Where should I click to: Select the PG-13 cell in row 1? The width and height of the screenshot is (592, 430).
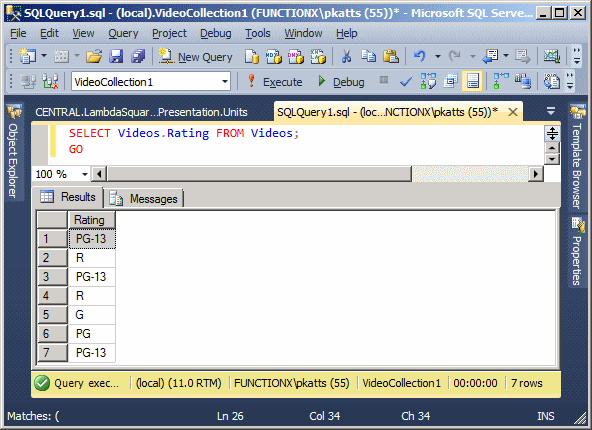pos(92,239)
